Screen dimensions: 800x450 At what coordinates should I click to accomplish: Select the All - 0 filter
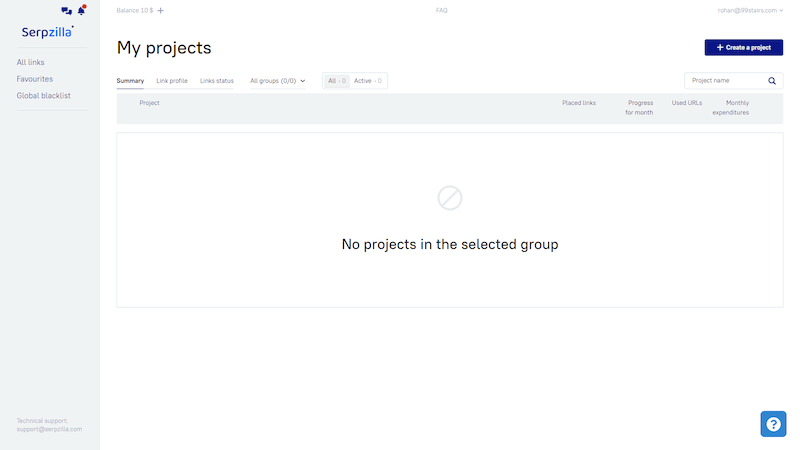click(337, 81)
